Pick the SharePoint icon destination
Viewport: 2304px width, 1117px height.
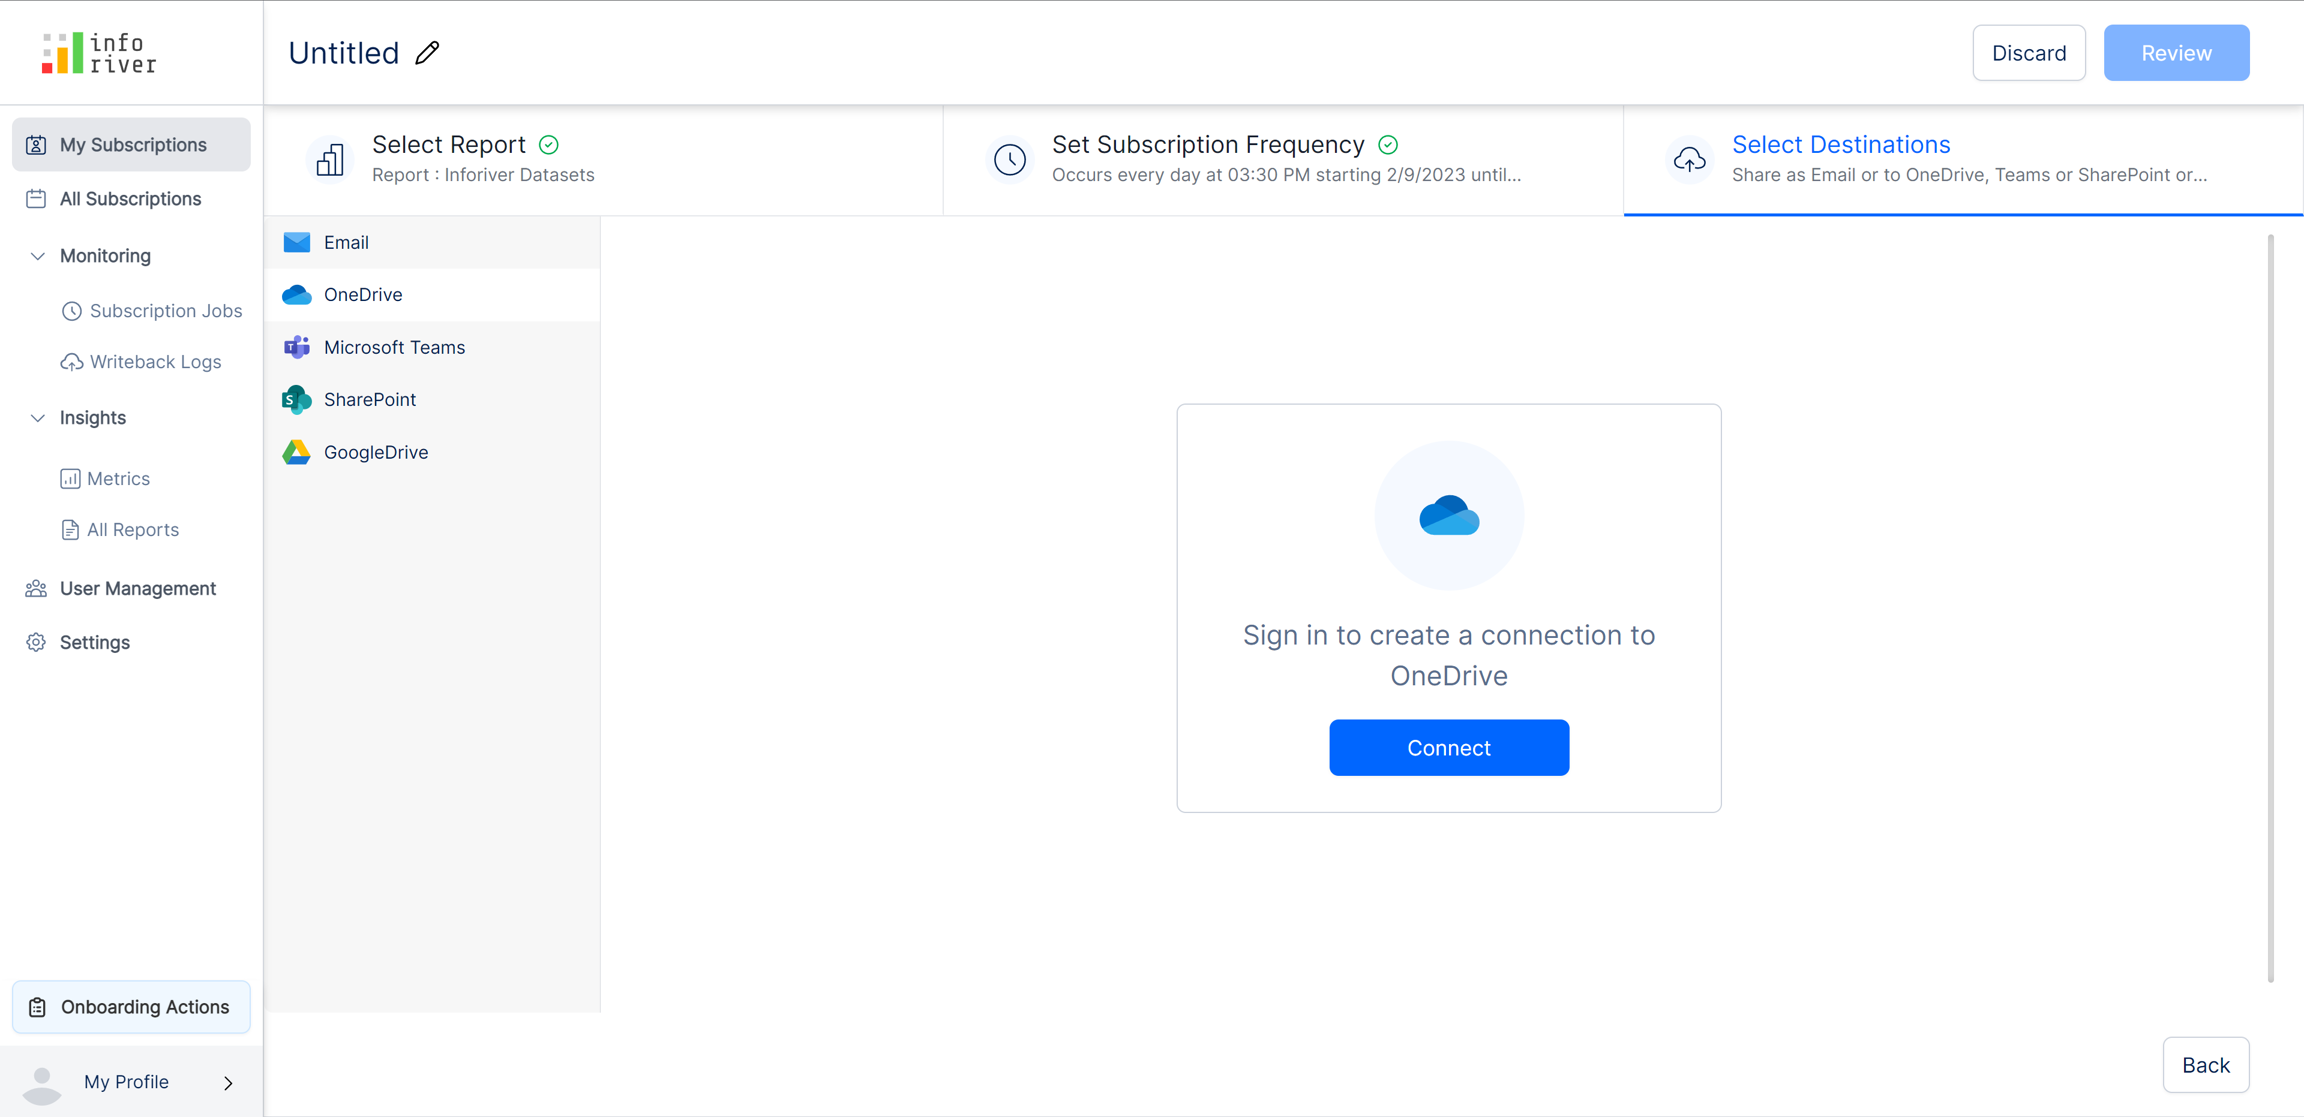coord(297,400)
